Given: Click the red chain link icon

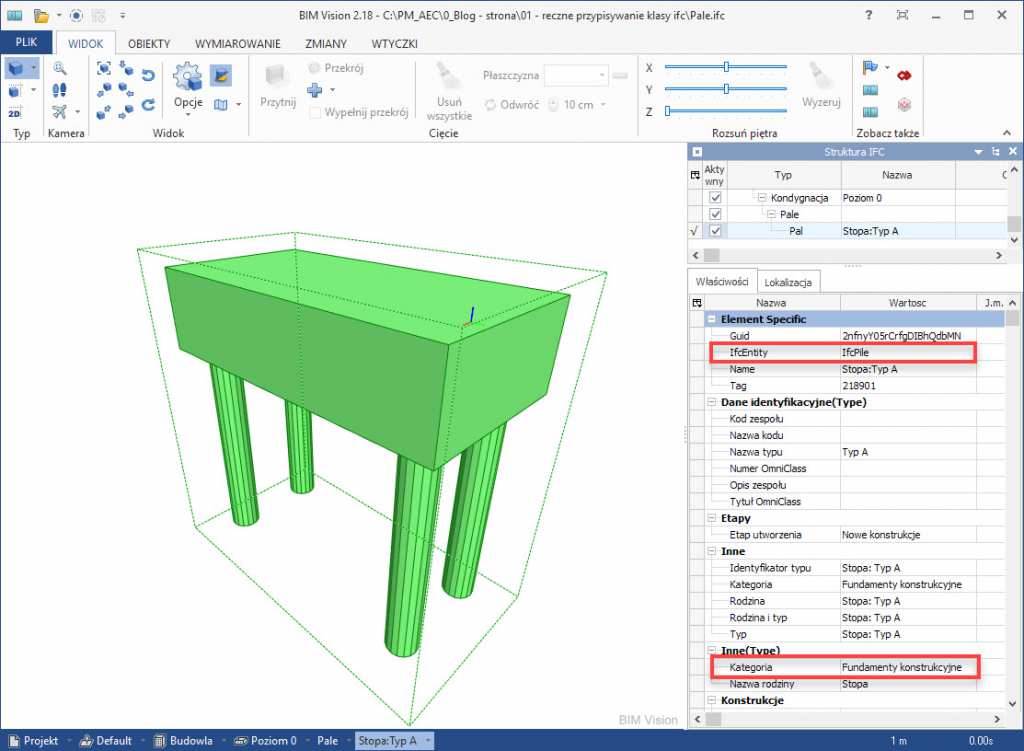Looking at the screenshot, I should (x=904, y=75).
